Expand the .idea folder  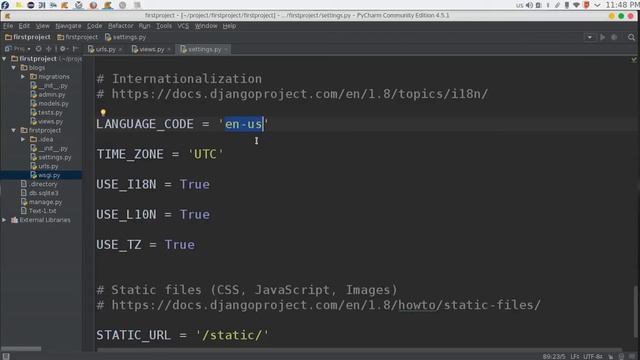[23, 139]
